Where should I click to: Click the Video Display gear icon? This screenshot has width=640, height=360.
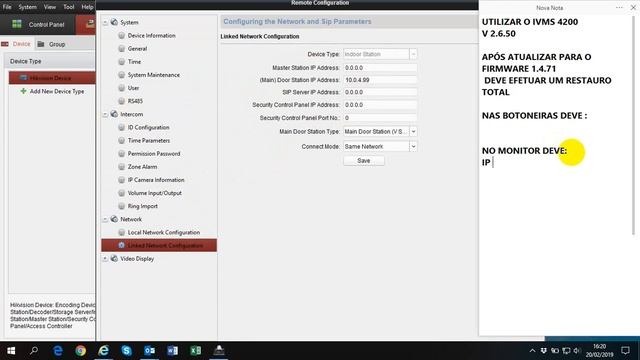click(x=114, y=258)
